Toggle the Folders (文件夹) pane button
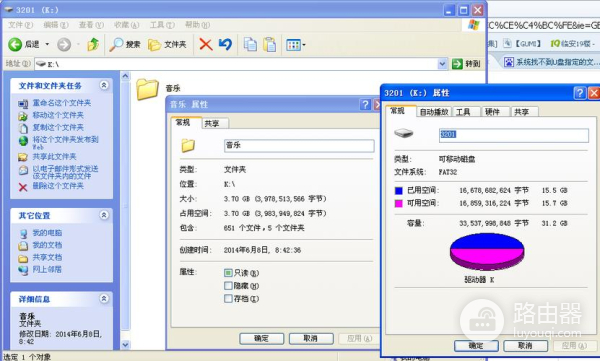 coord(167,44)
